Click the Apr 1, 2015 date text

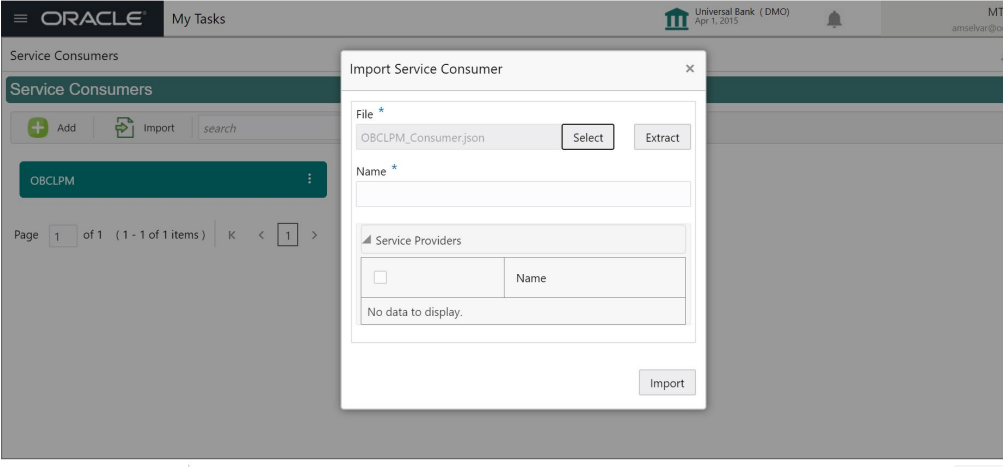[716, 21]
